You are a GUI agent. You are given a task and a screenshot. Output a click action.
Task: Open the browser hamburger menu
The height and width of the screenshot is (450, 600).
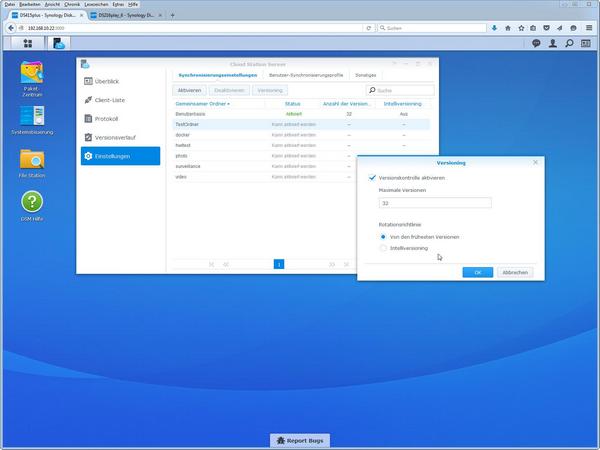[589, 28]
